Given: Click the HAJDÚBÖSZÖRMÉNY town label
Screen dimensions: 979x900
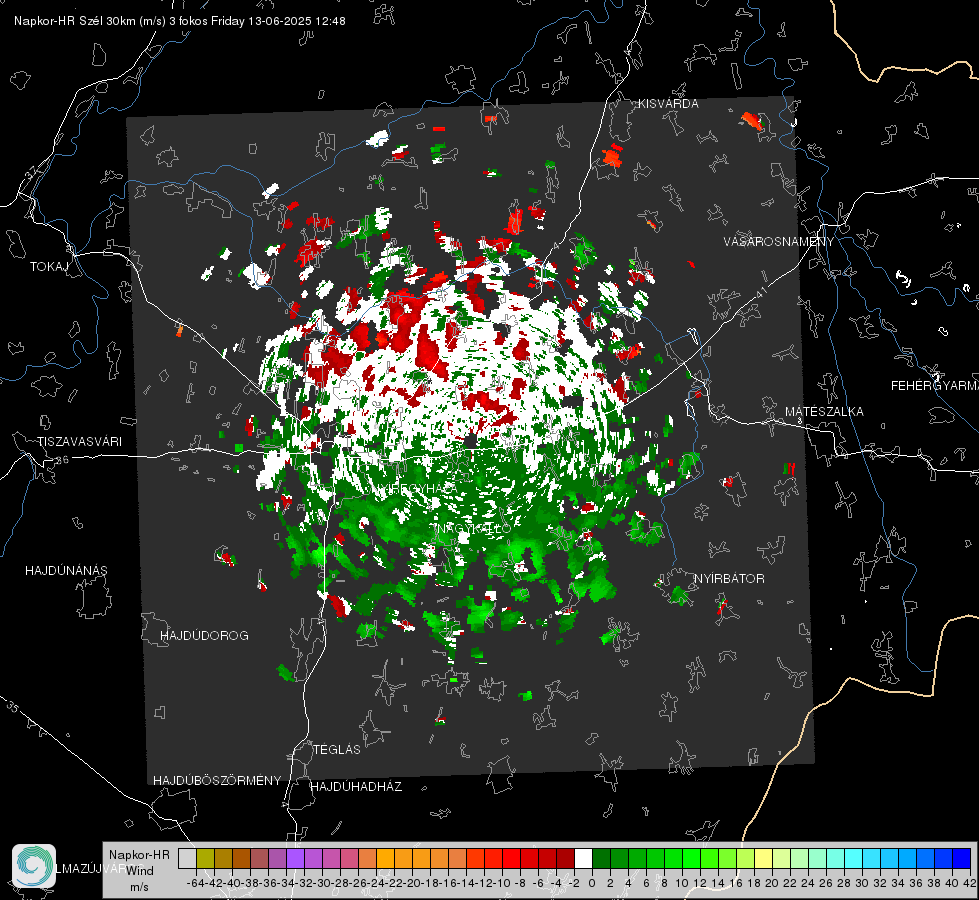Looking at the screenshot, I should (x=217, y=781).
